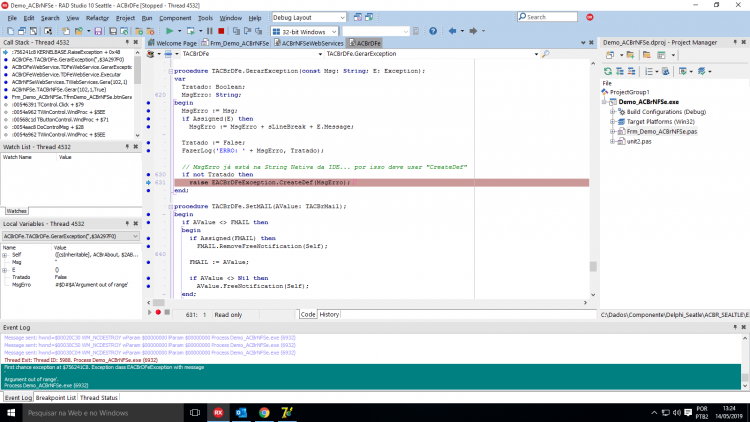Toggle breakpoint dot on 'MsgErro := Msg' line
The image size is (750, 422).
(x=148, y=111)
